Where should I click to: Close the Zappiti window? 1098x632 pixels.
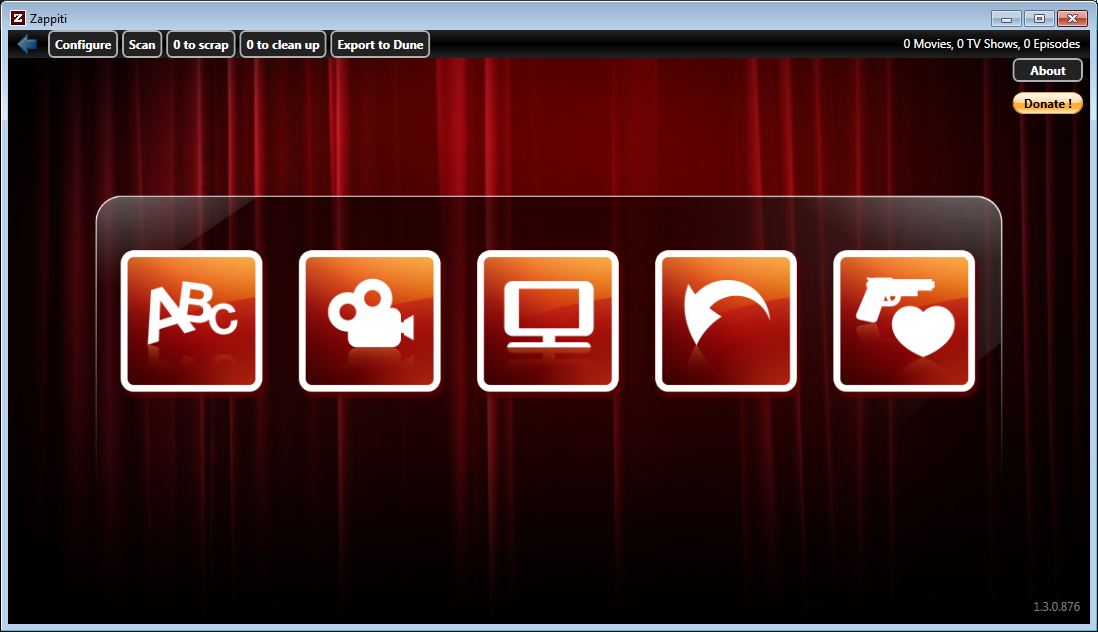(1072, 18)
